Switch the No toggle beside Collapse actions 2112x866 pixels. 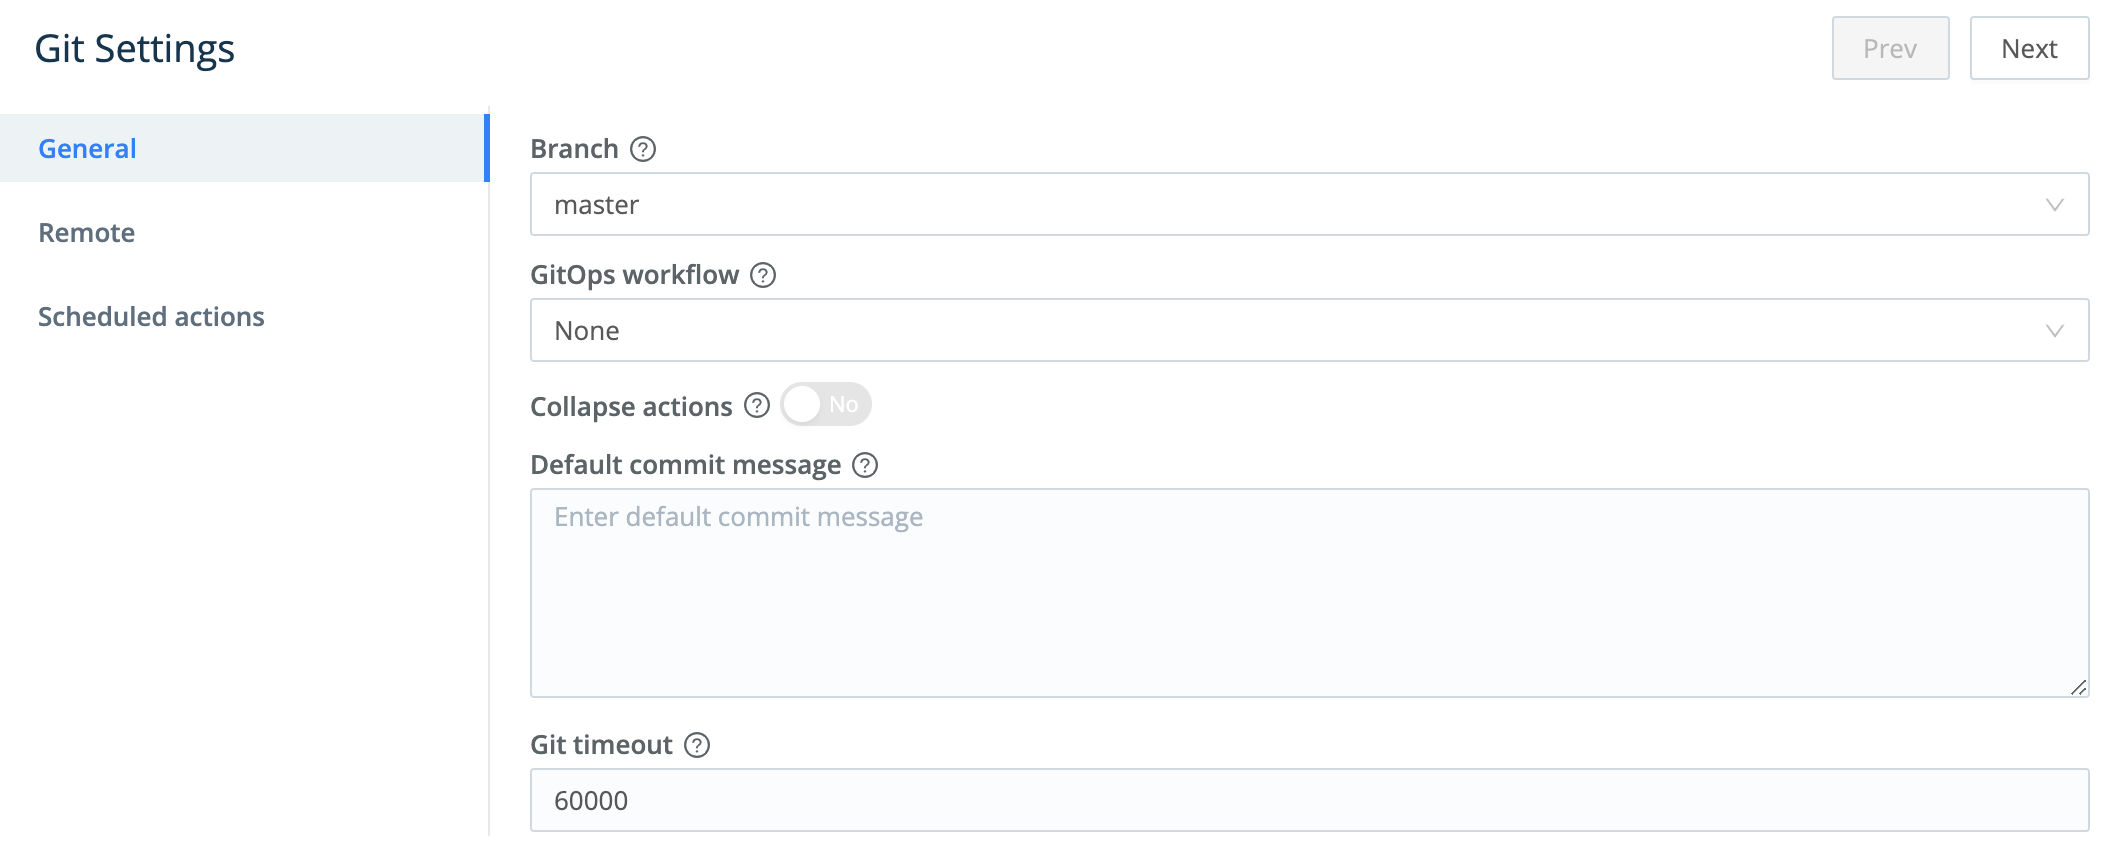[x=824, y=404]
